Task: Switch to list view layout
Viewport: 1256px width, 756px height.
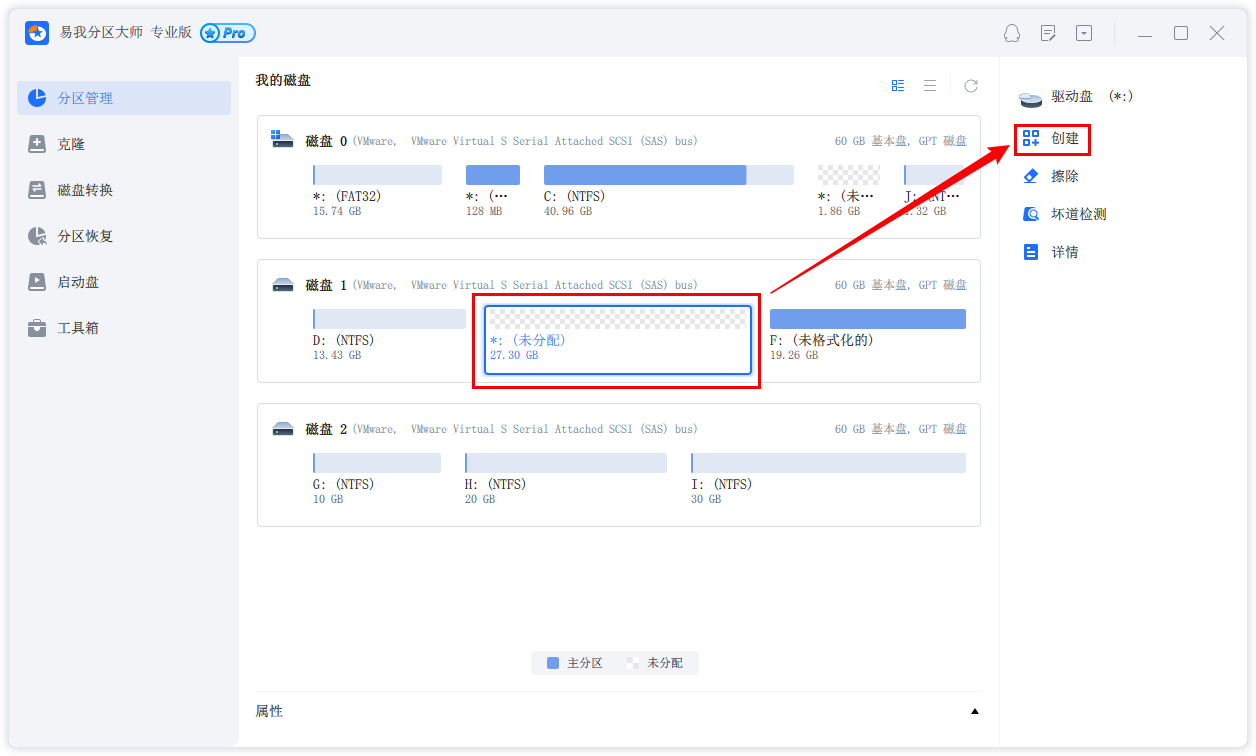Action: (x=930, y=85)
